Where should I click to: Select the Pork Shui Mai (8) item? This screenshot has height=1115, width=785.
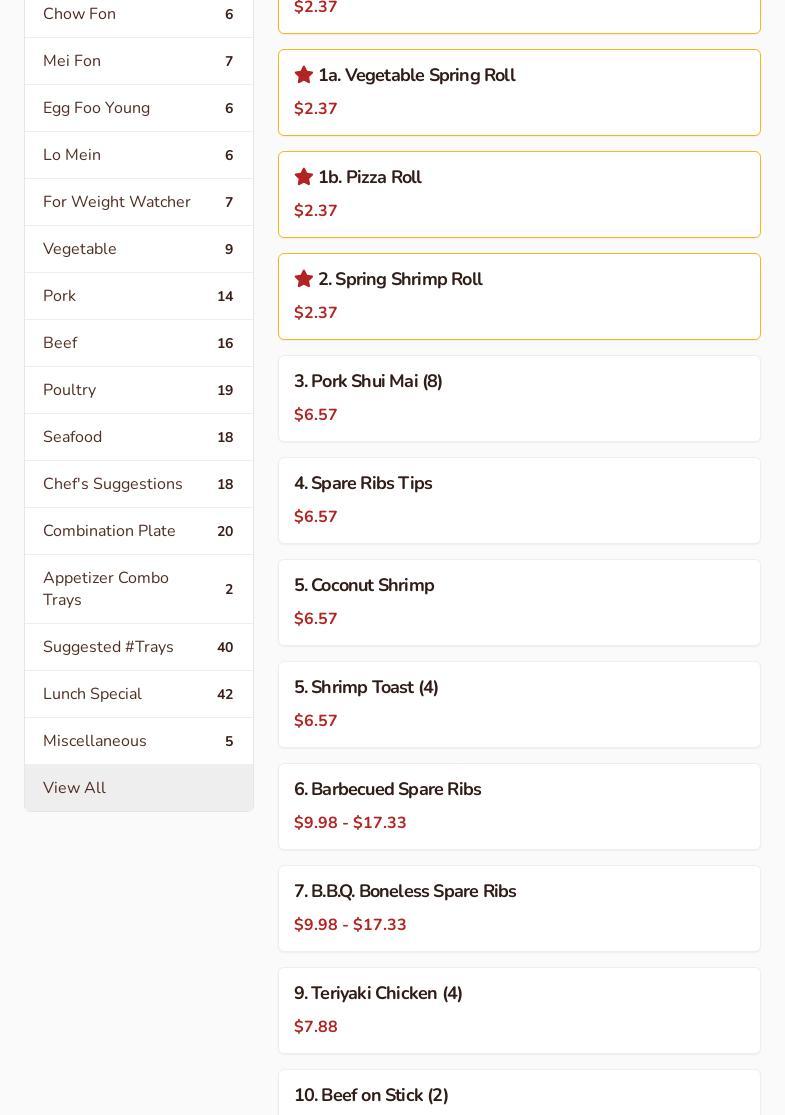(x=519, y=398)
